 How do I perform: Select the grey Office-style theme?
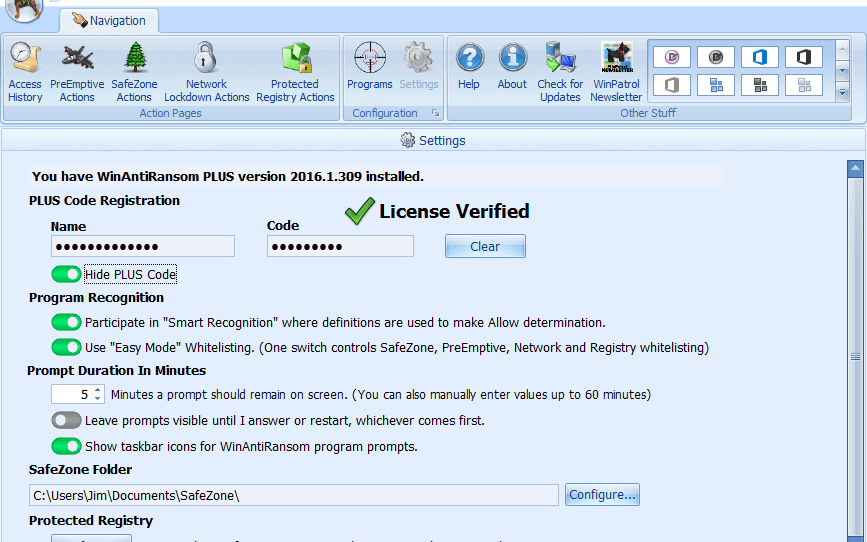tap(672, 85)
